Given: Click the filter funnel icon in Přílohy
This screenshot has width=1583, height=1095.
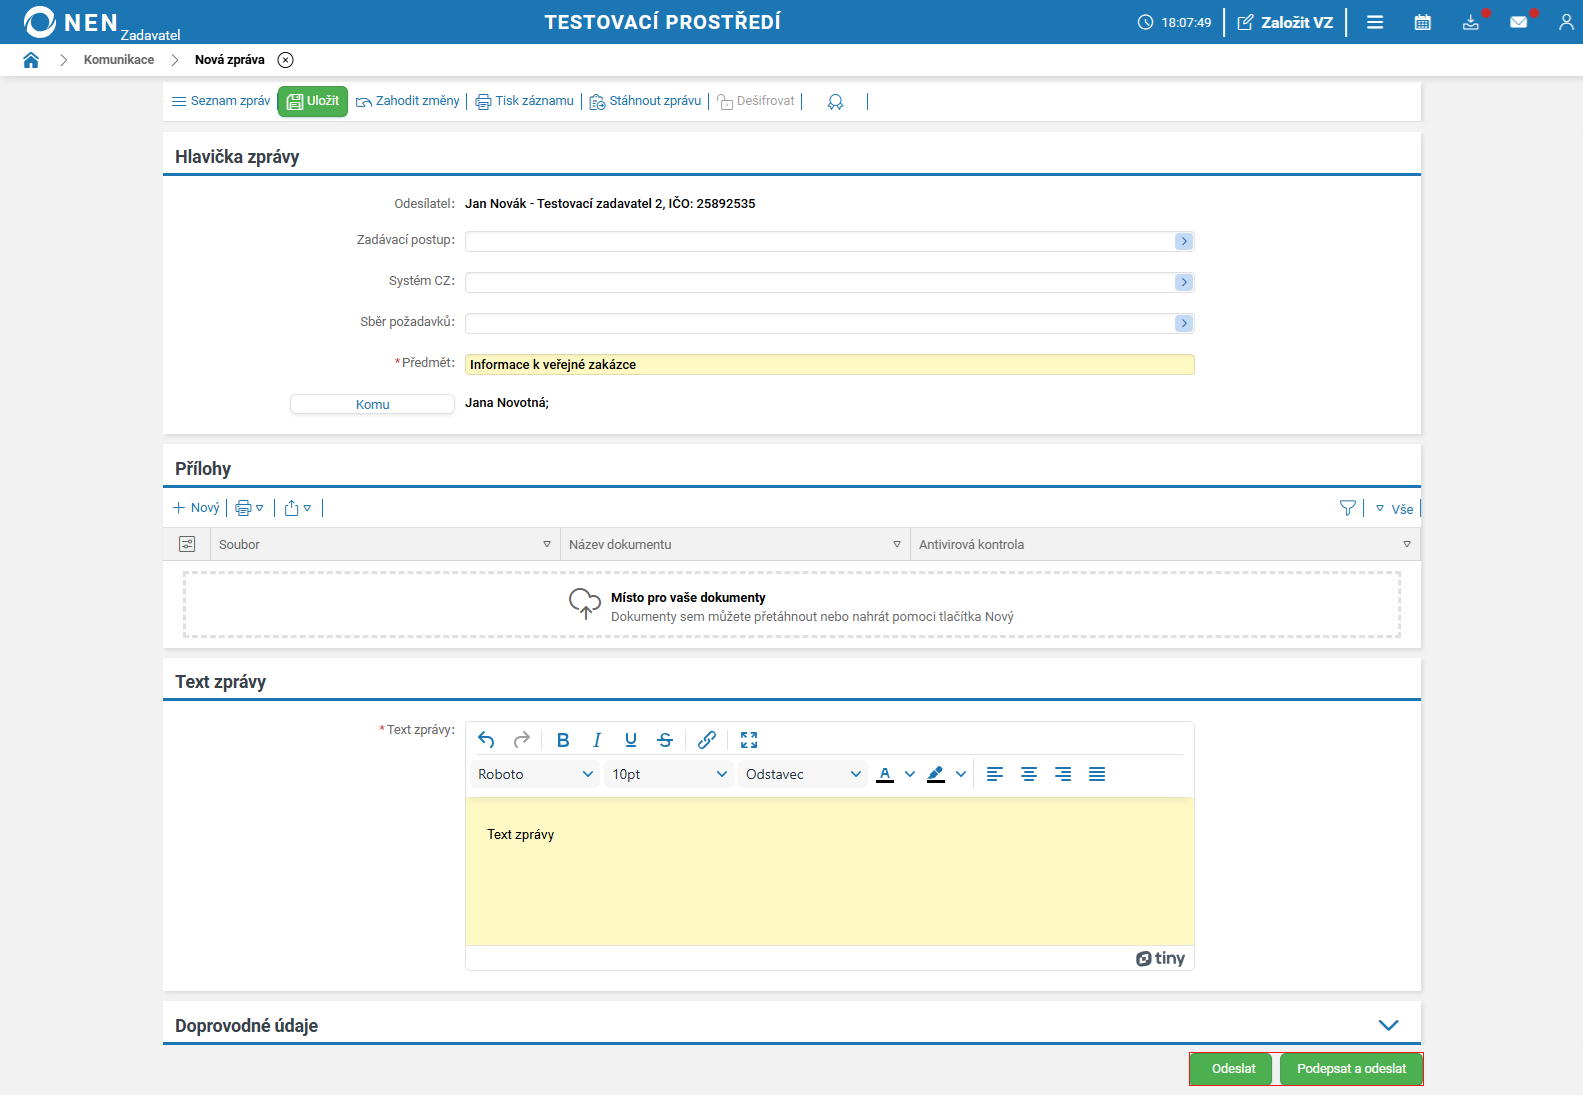Looking at the screenshot, I should click(1347, 508).
